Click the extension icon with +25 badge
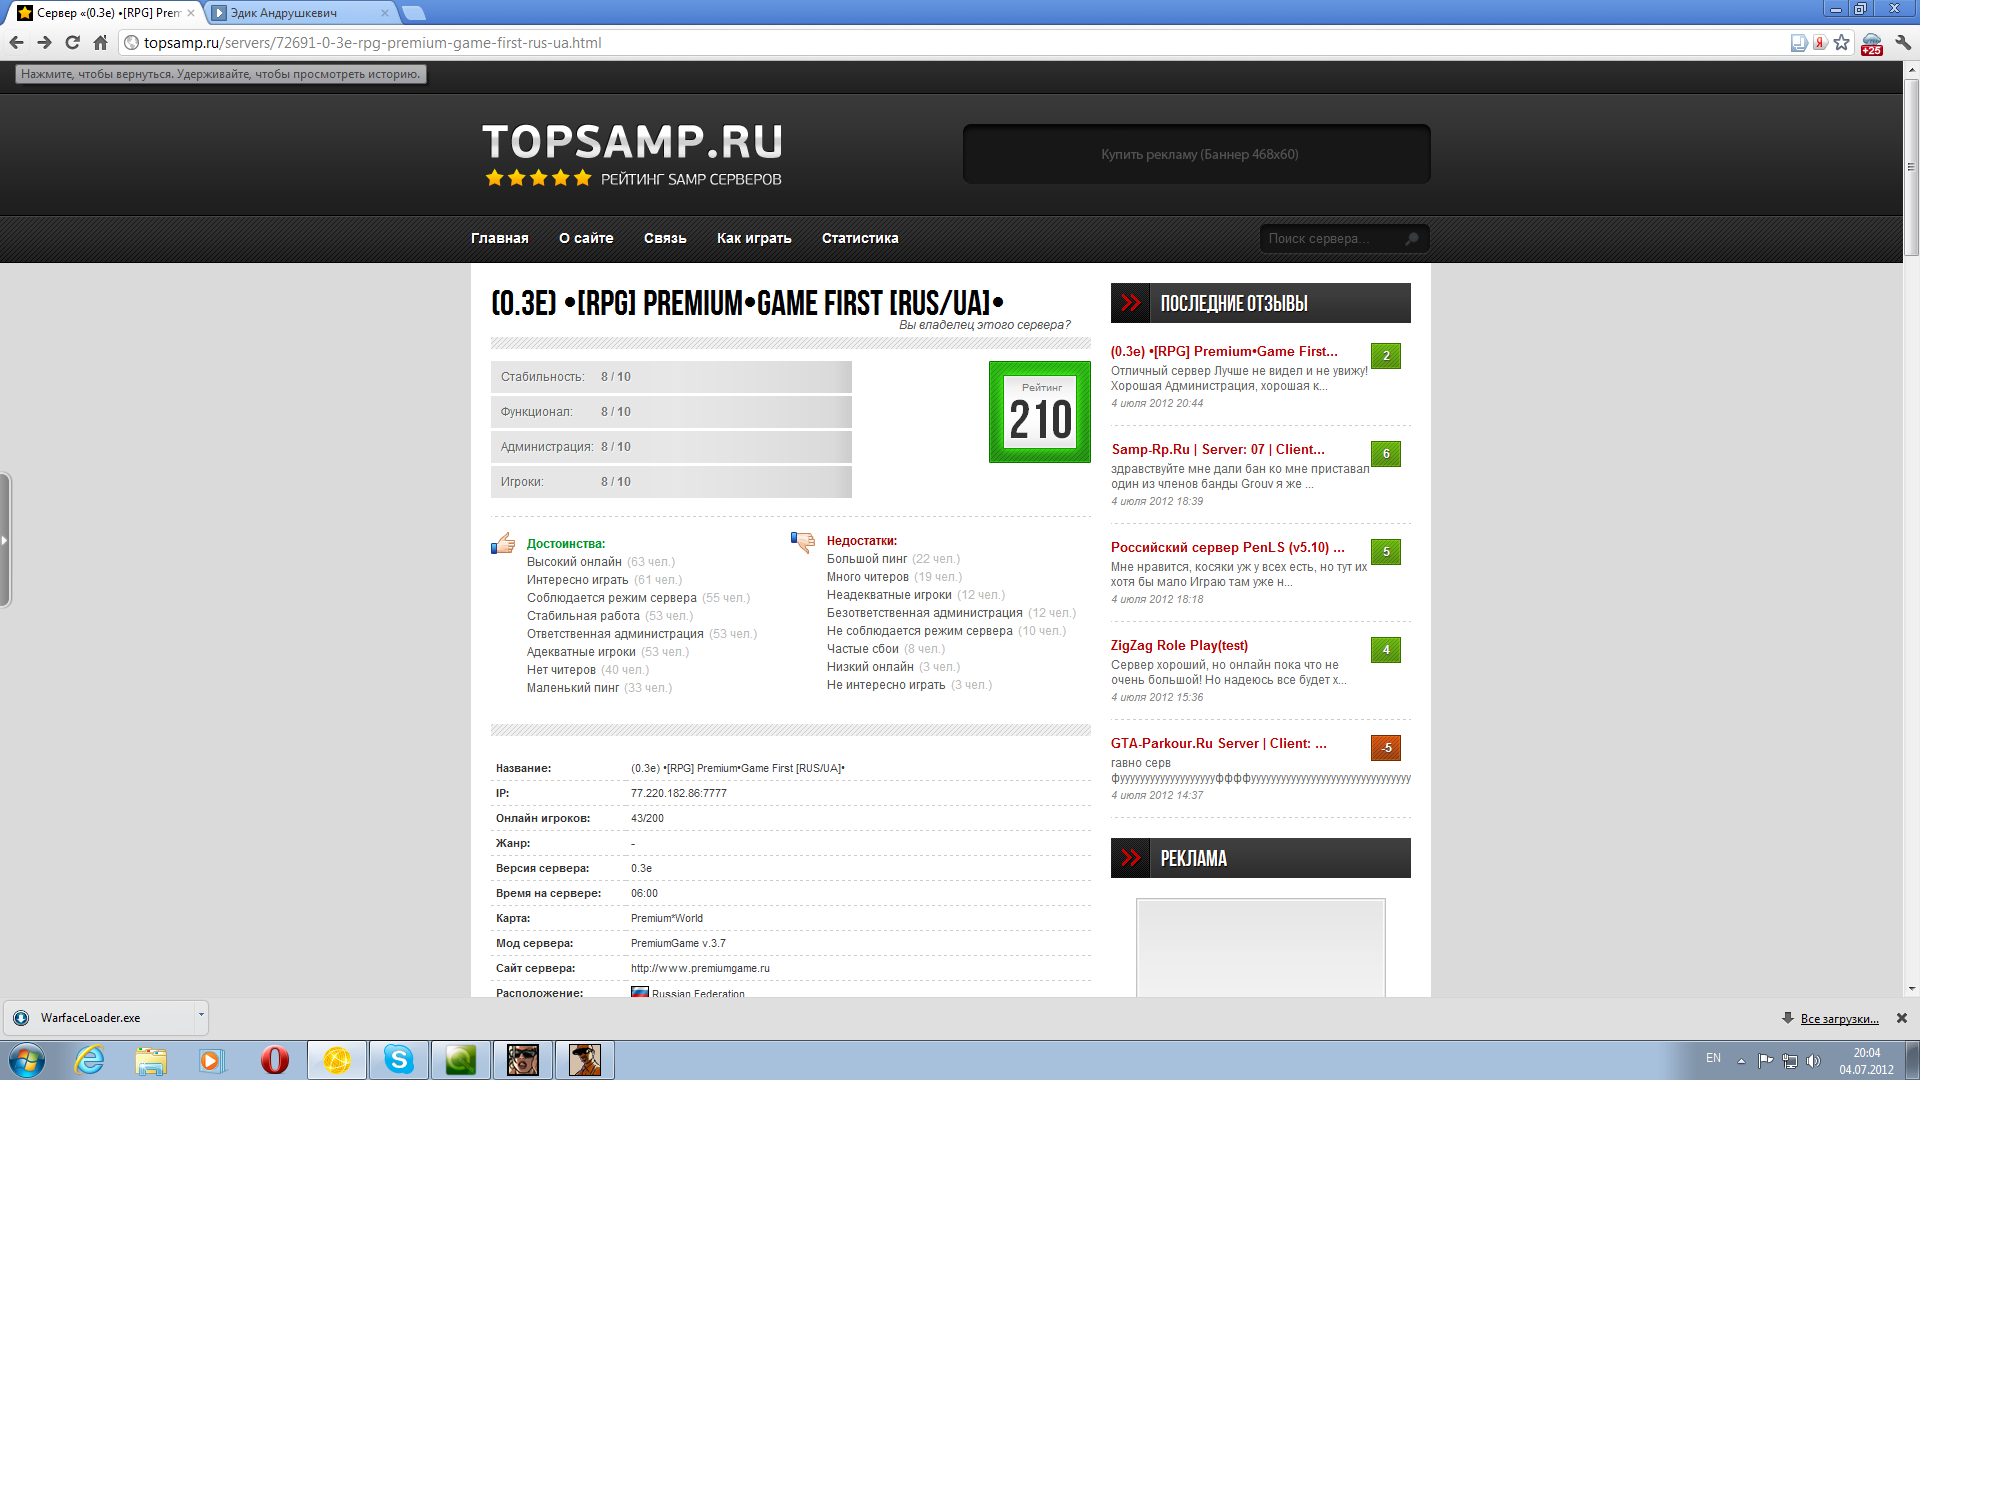 1872,44
